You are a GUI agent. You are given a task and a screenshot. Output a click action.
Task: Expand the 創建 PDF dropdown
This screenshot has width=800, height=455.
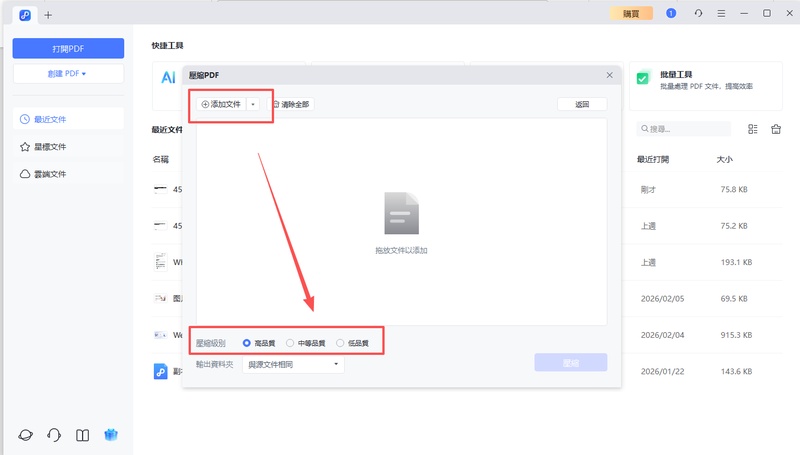(68, 73)
